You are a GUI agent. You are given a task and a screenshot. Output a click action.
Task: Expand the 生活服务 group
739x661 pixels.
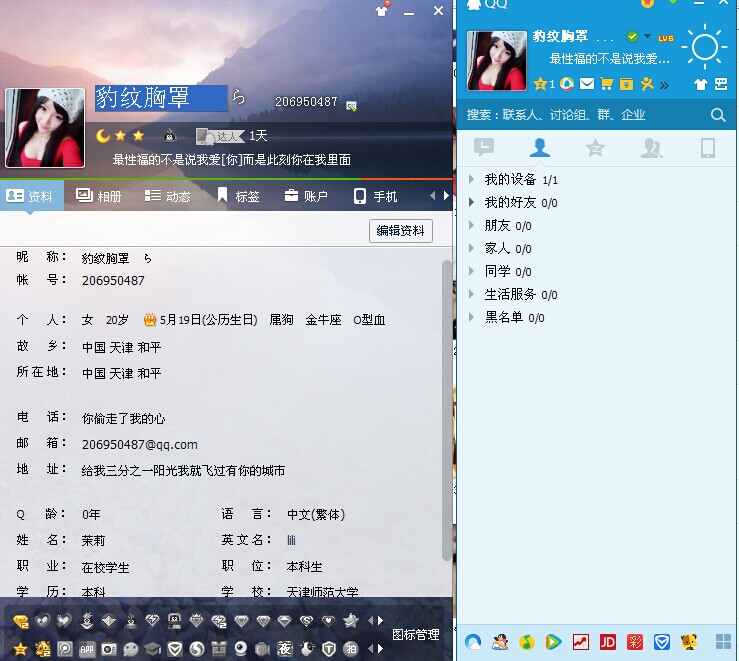(472, 294)
